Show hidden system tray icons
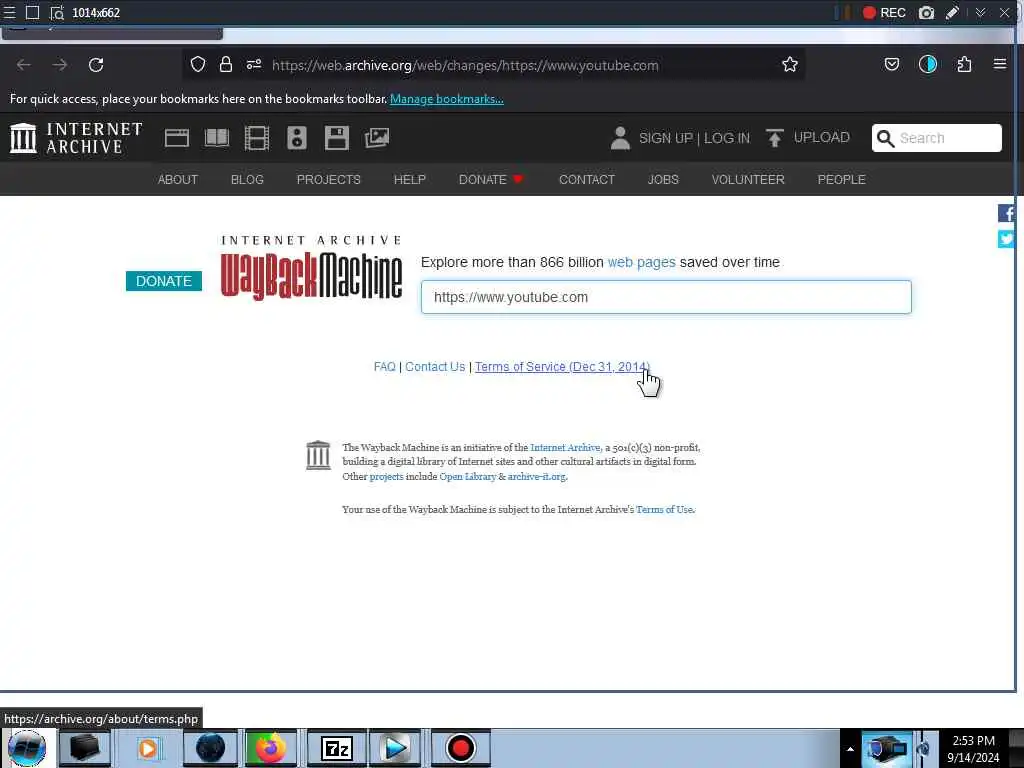The height and width of the screenshot is (768, 1024). [850, 749]
